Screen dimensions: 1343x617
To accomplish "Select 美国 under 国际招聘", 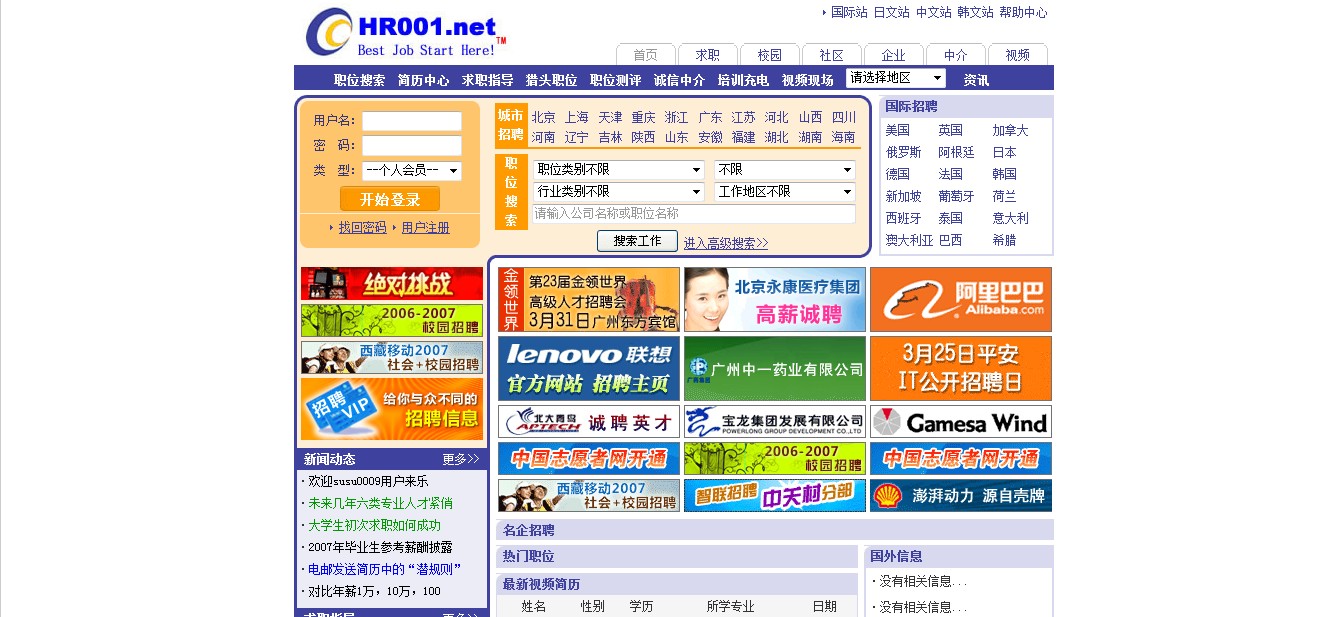I will 898,130.
